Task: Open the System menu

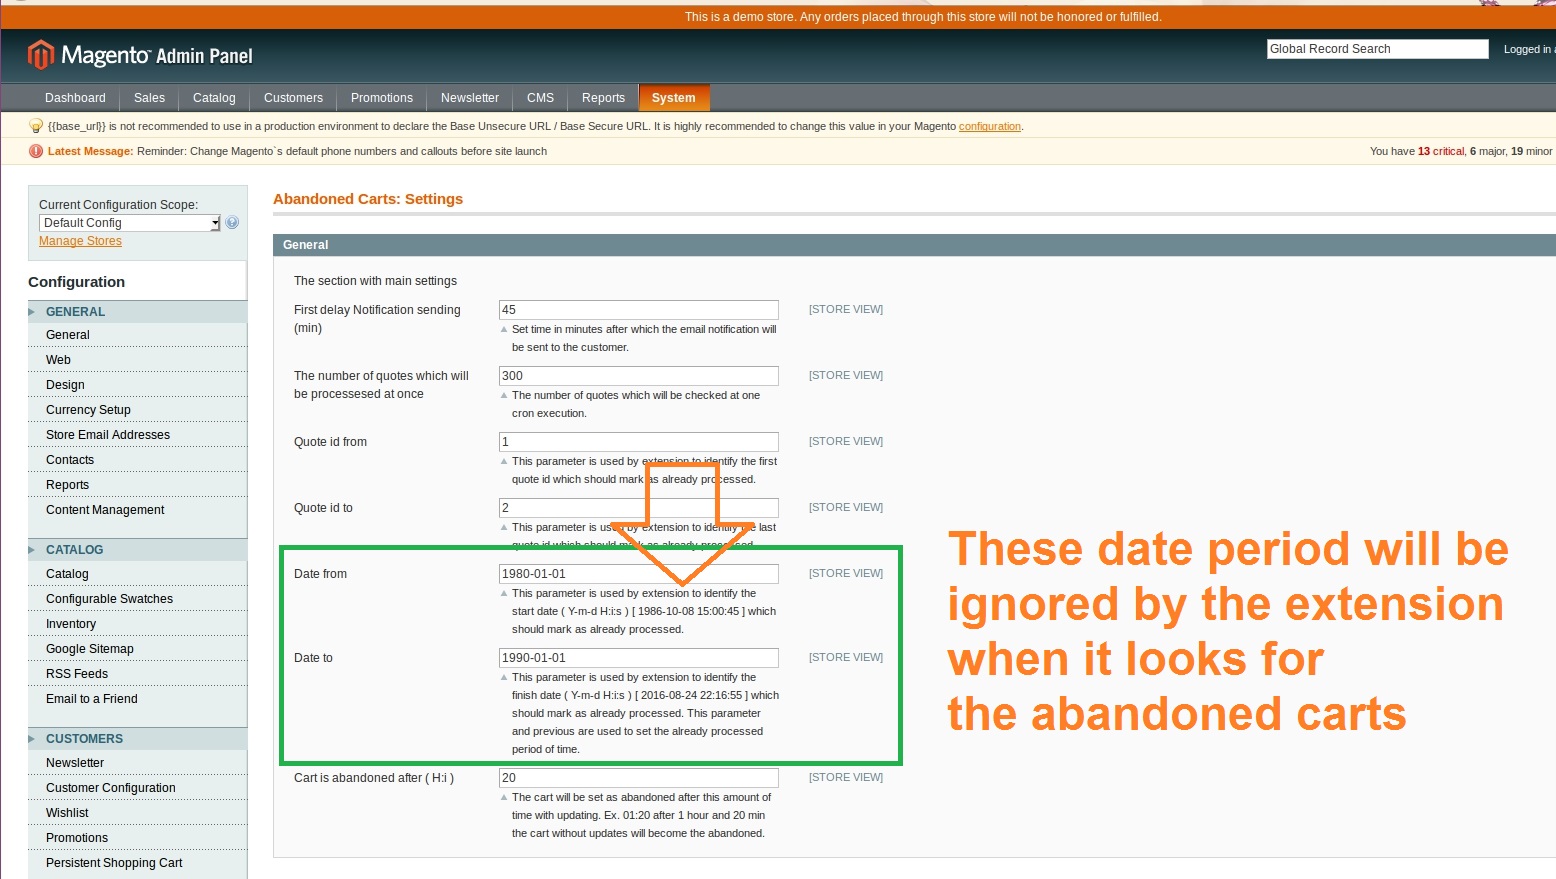Action: [674, 98]
